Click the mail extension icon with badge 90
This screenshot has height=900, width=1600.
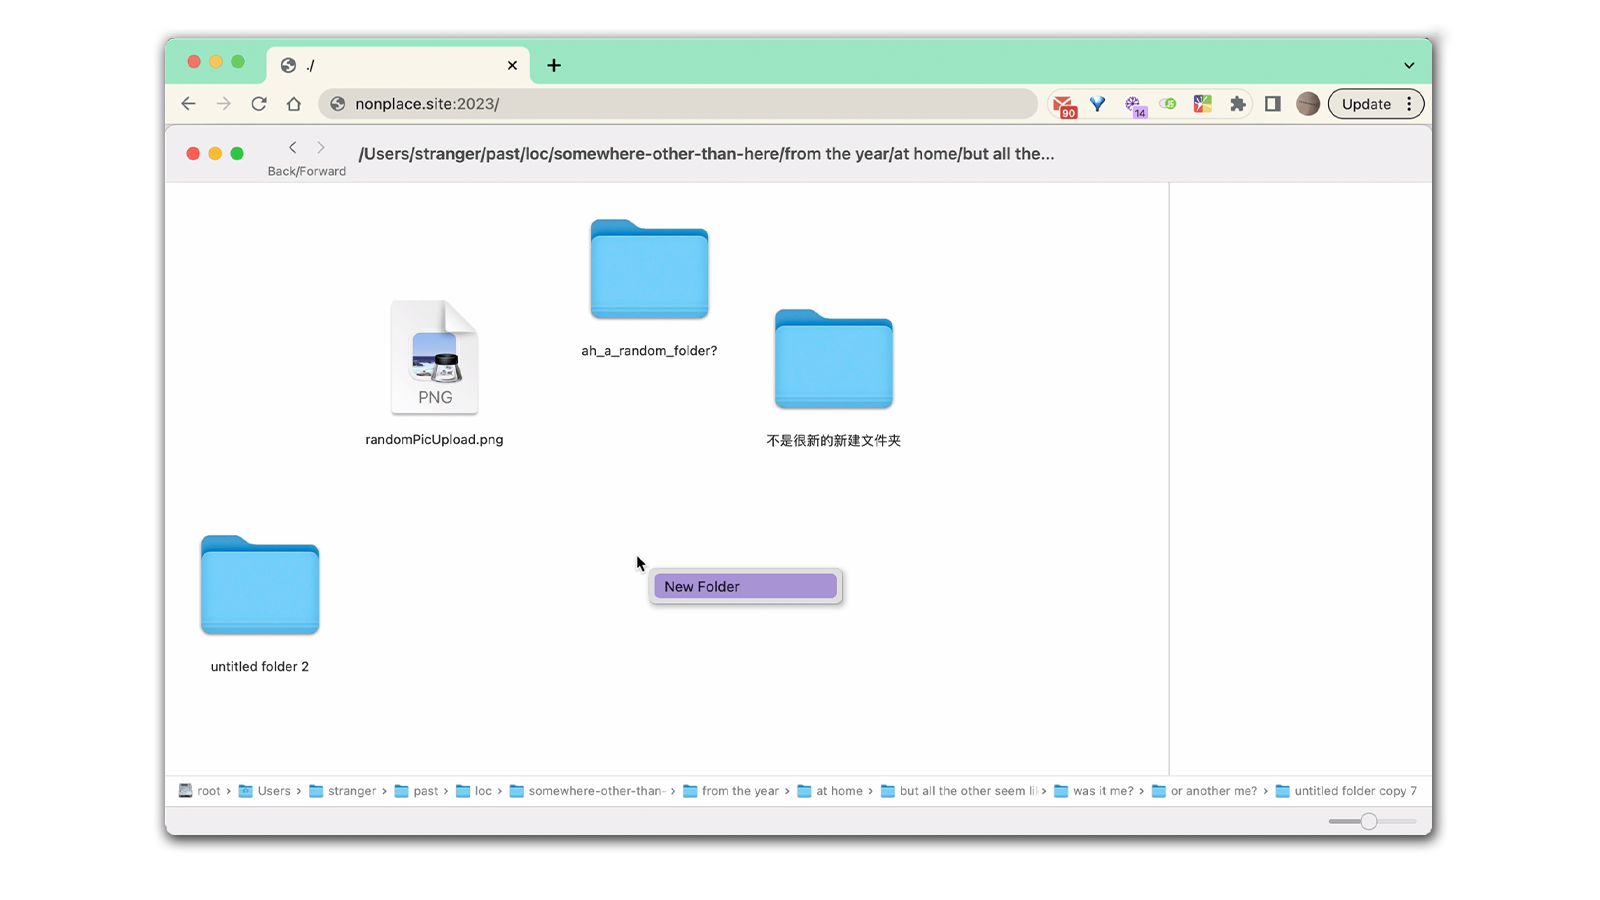click(x=1064, y=105)
